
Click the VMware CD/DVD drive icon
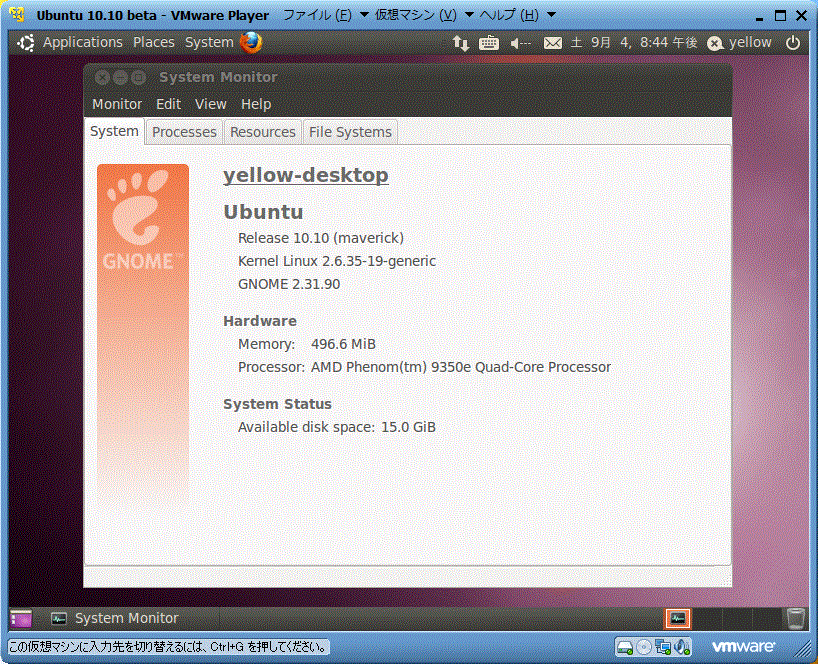click(x=644, y=647)
